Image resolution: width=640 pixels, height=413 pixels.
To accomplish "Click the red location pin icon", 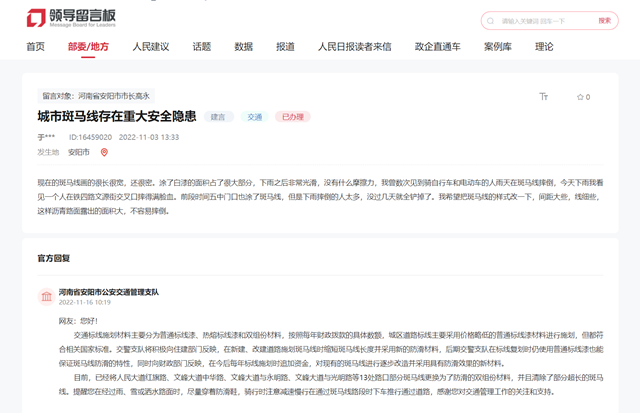I will (104, 153).
